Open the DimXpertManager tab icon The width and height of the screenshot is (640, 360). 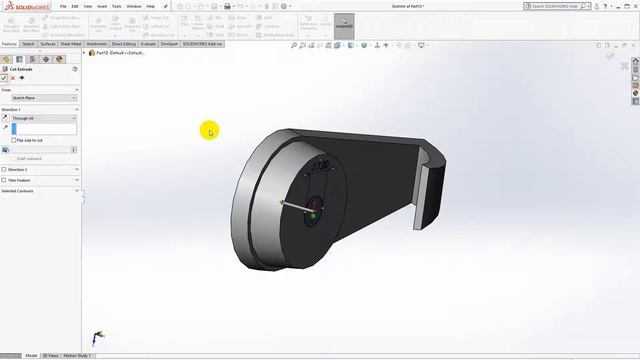point(46,60)
